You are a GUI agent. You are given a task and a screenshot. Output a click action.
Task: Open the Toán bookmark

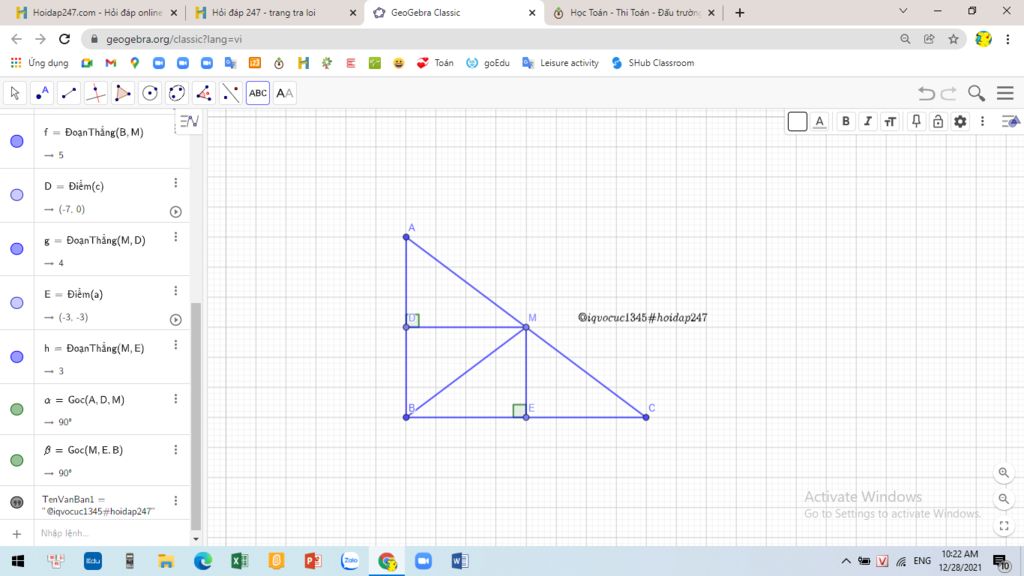tap(436, 63)
